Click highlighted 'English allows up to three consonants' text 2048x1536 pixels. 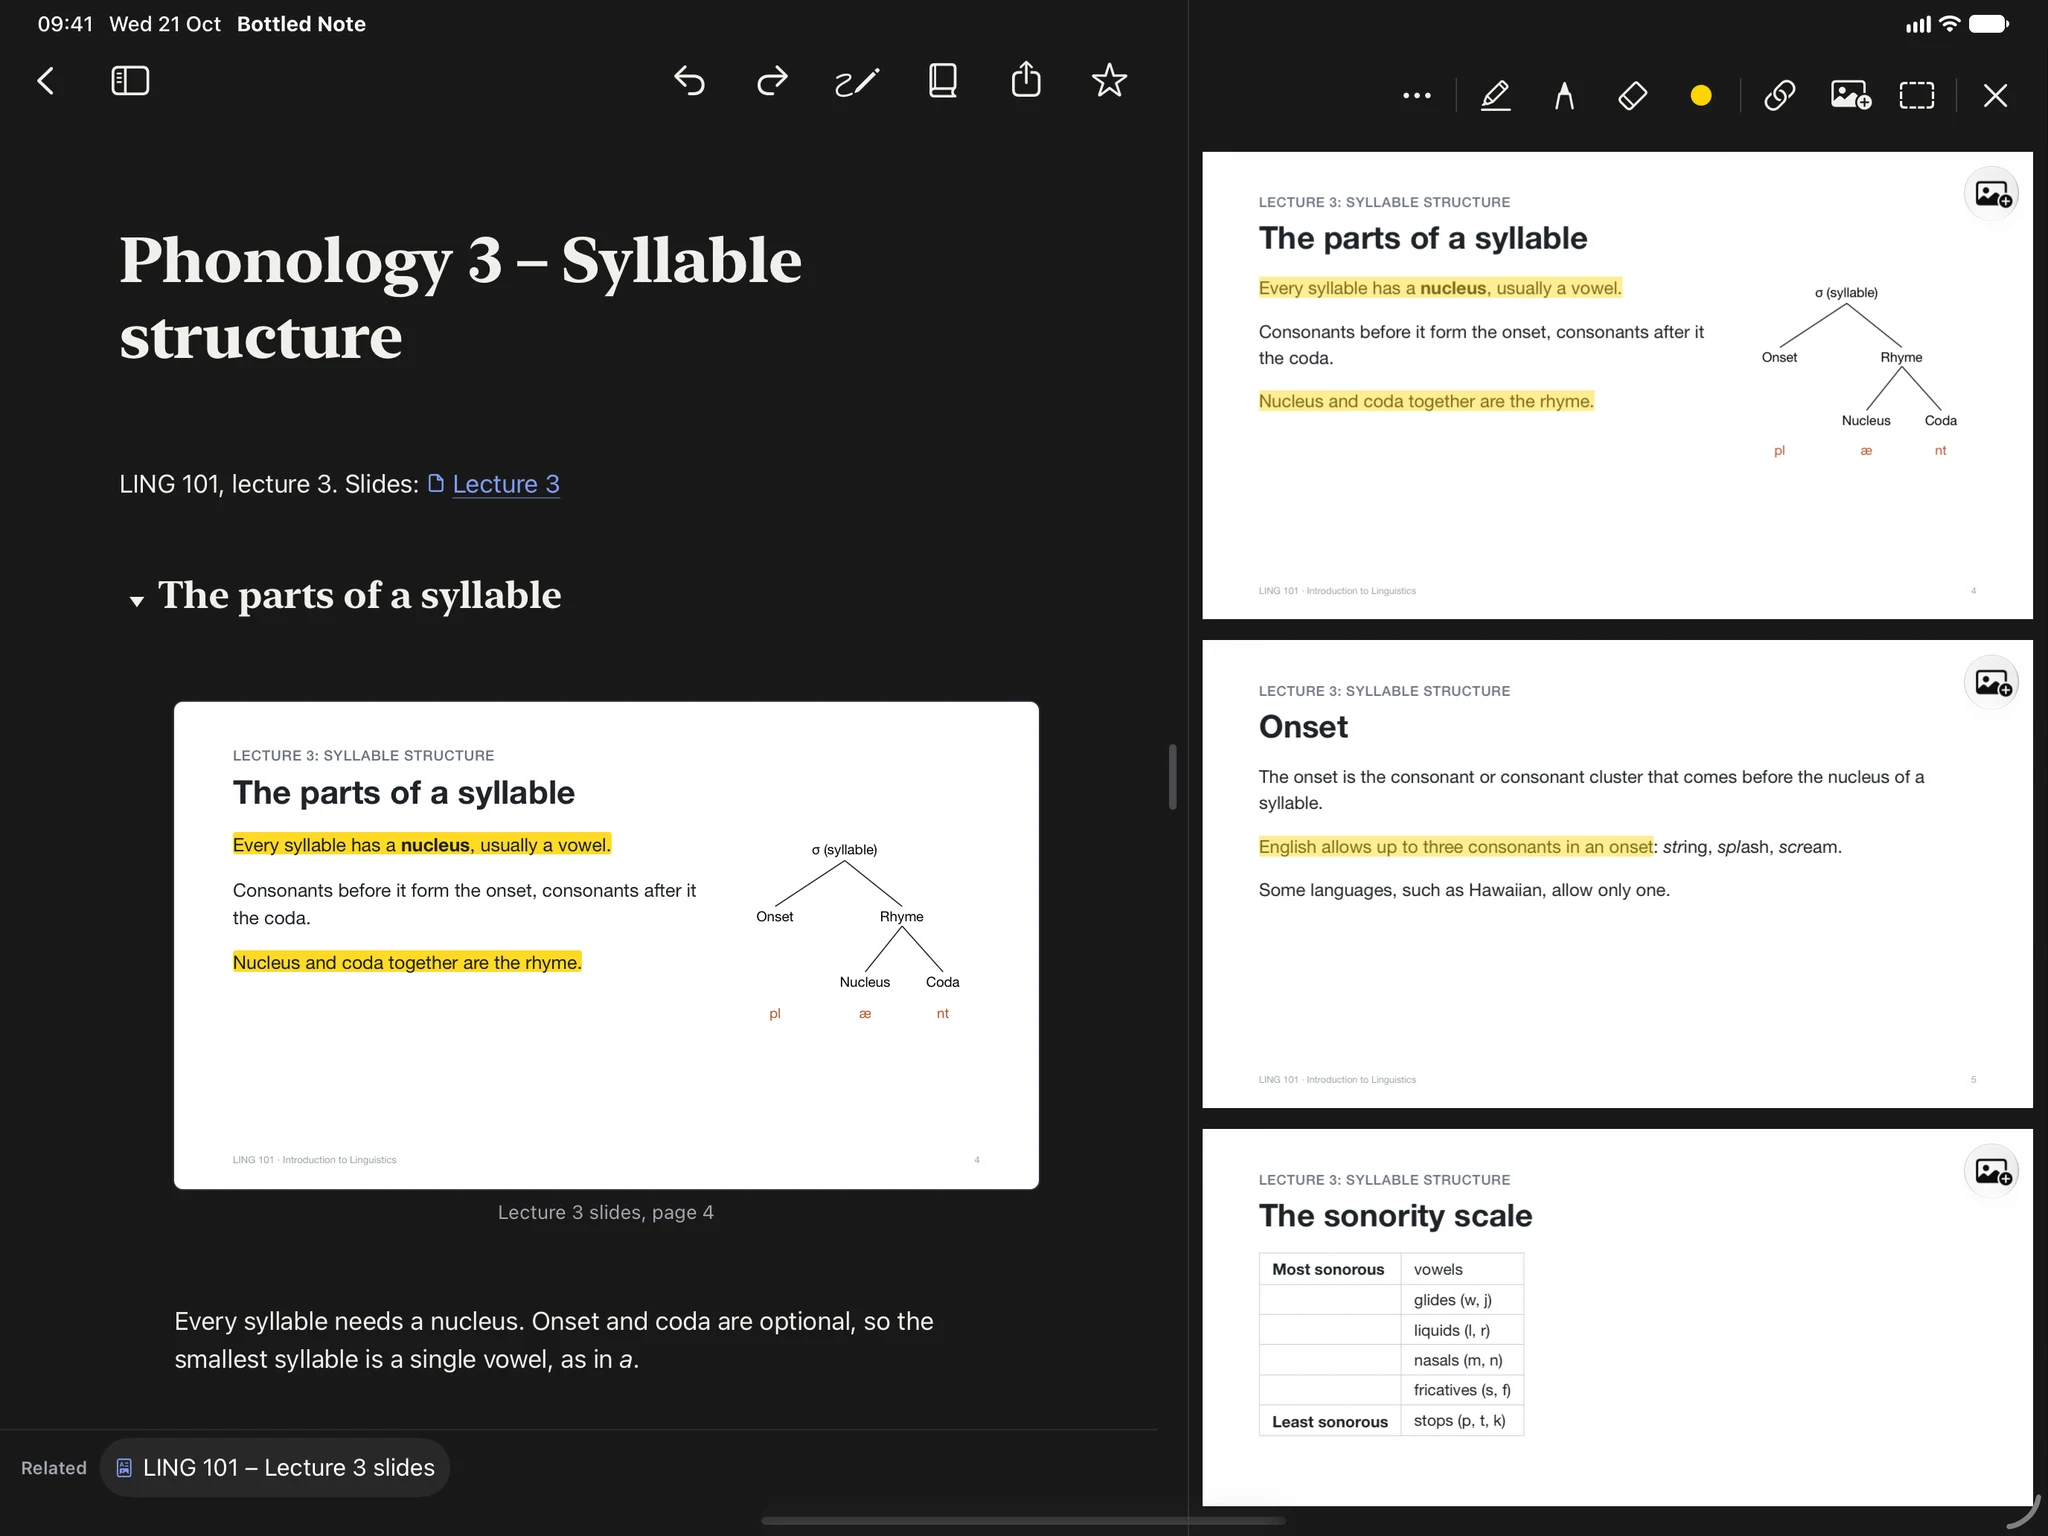(1455, 847)
